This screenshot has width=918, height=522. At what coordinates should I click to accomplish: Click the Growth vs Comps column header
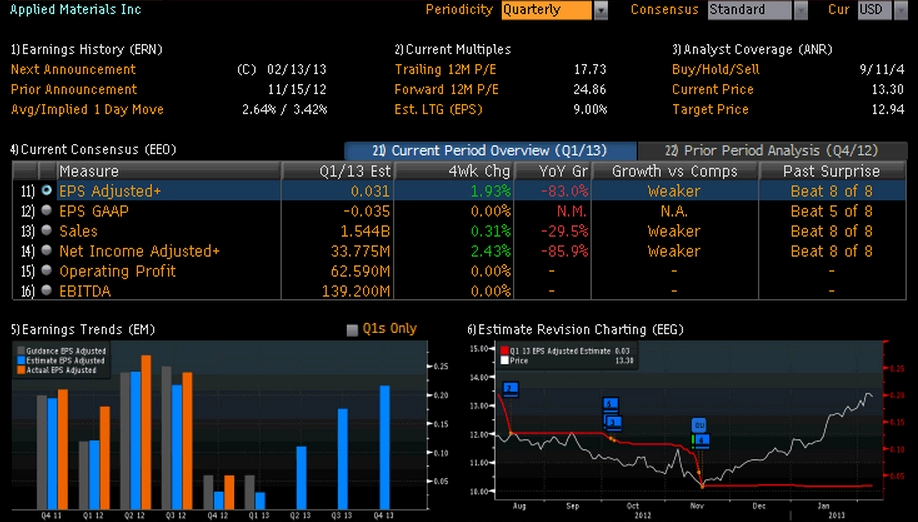[674, 171]
